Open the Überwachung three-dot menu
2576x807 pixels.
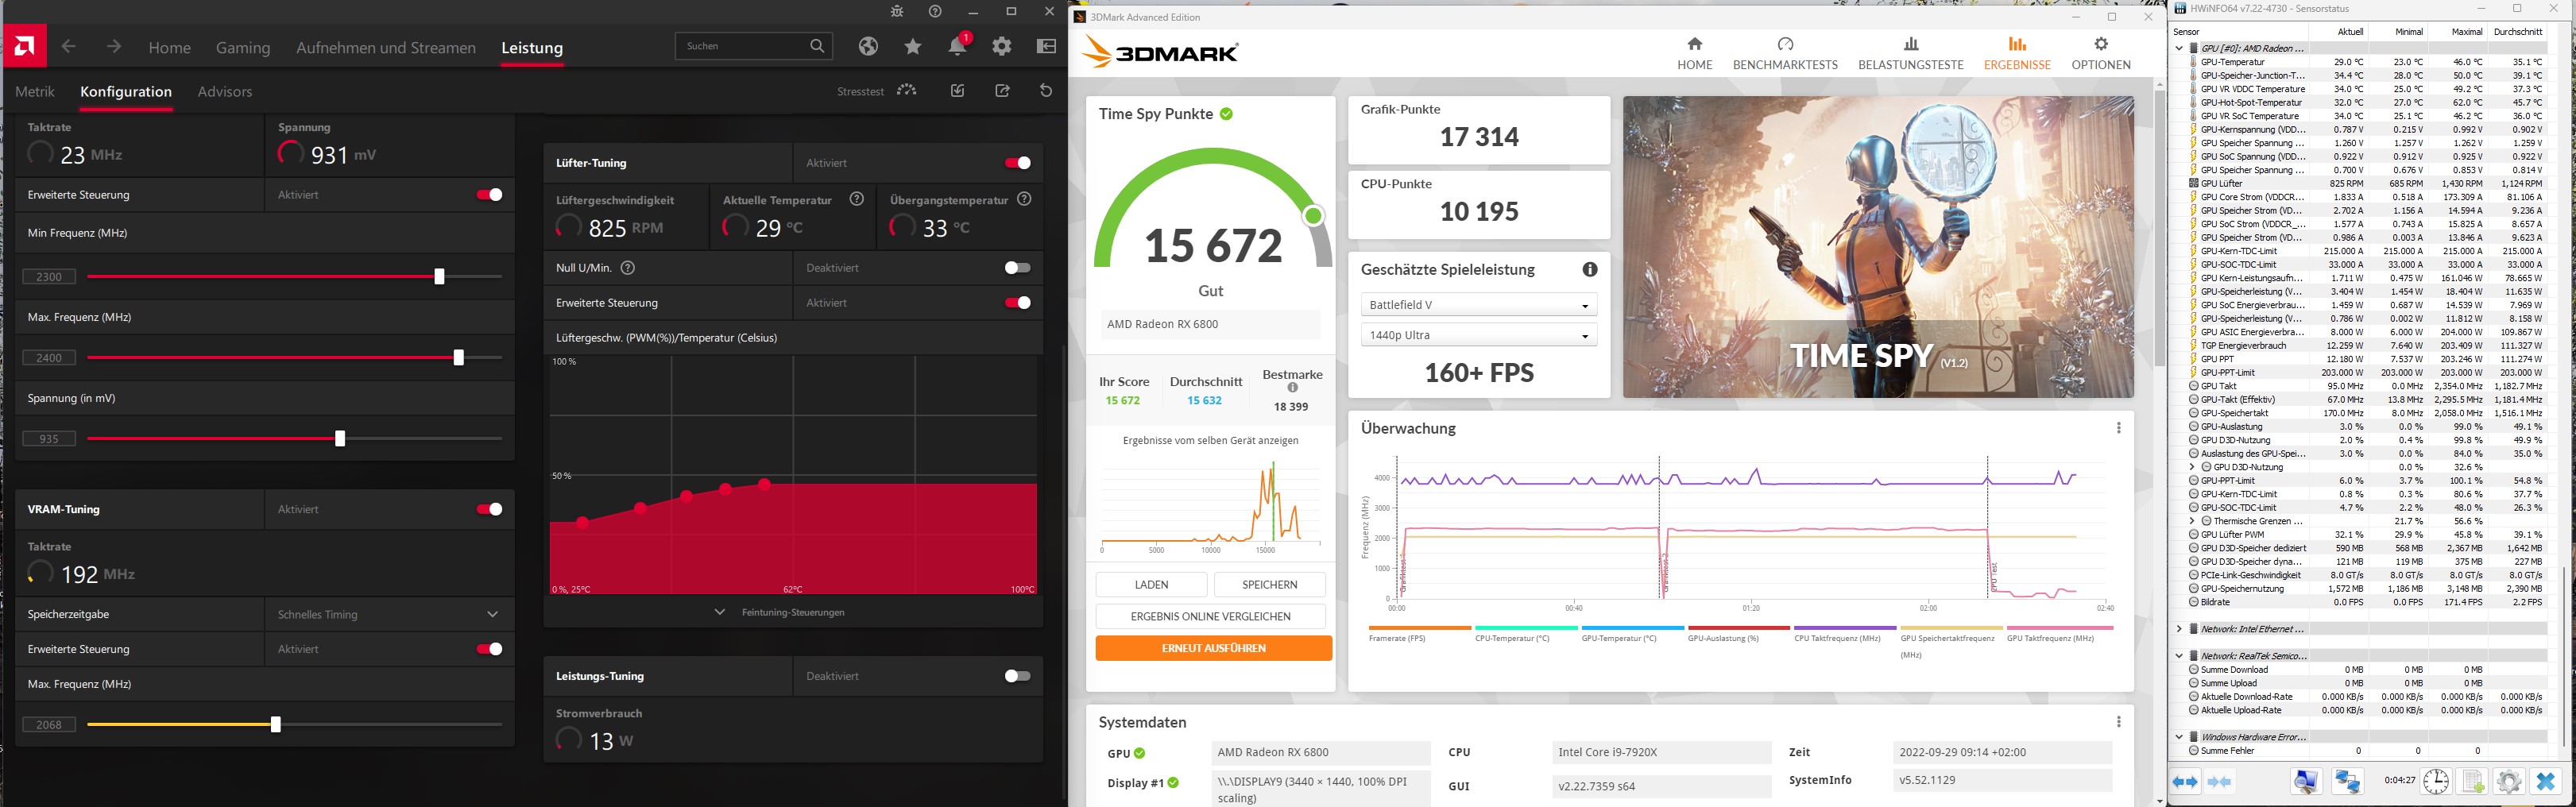pyautogui.click(x=2118, y=428)
